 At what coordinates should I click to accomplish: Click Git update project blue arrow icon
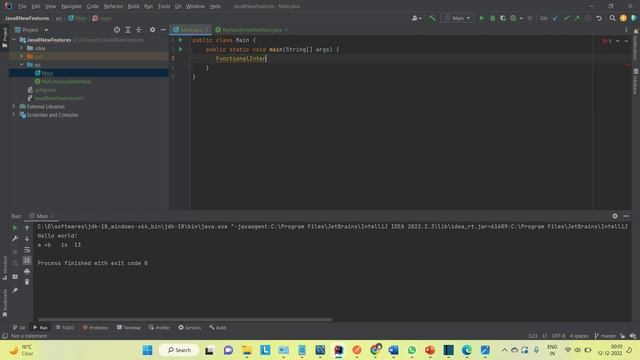click(x=555, y=18)
